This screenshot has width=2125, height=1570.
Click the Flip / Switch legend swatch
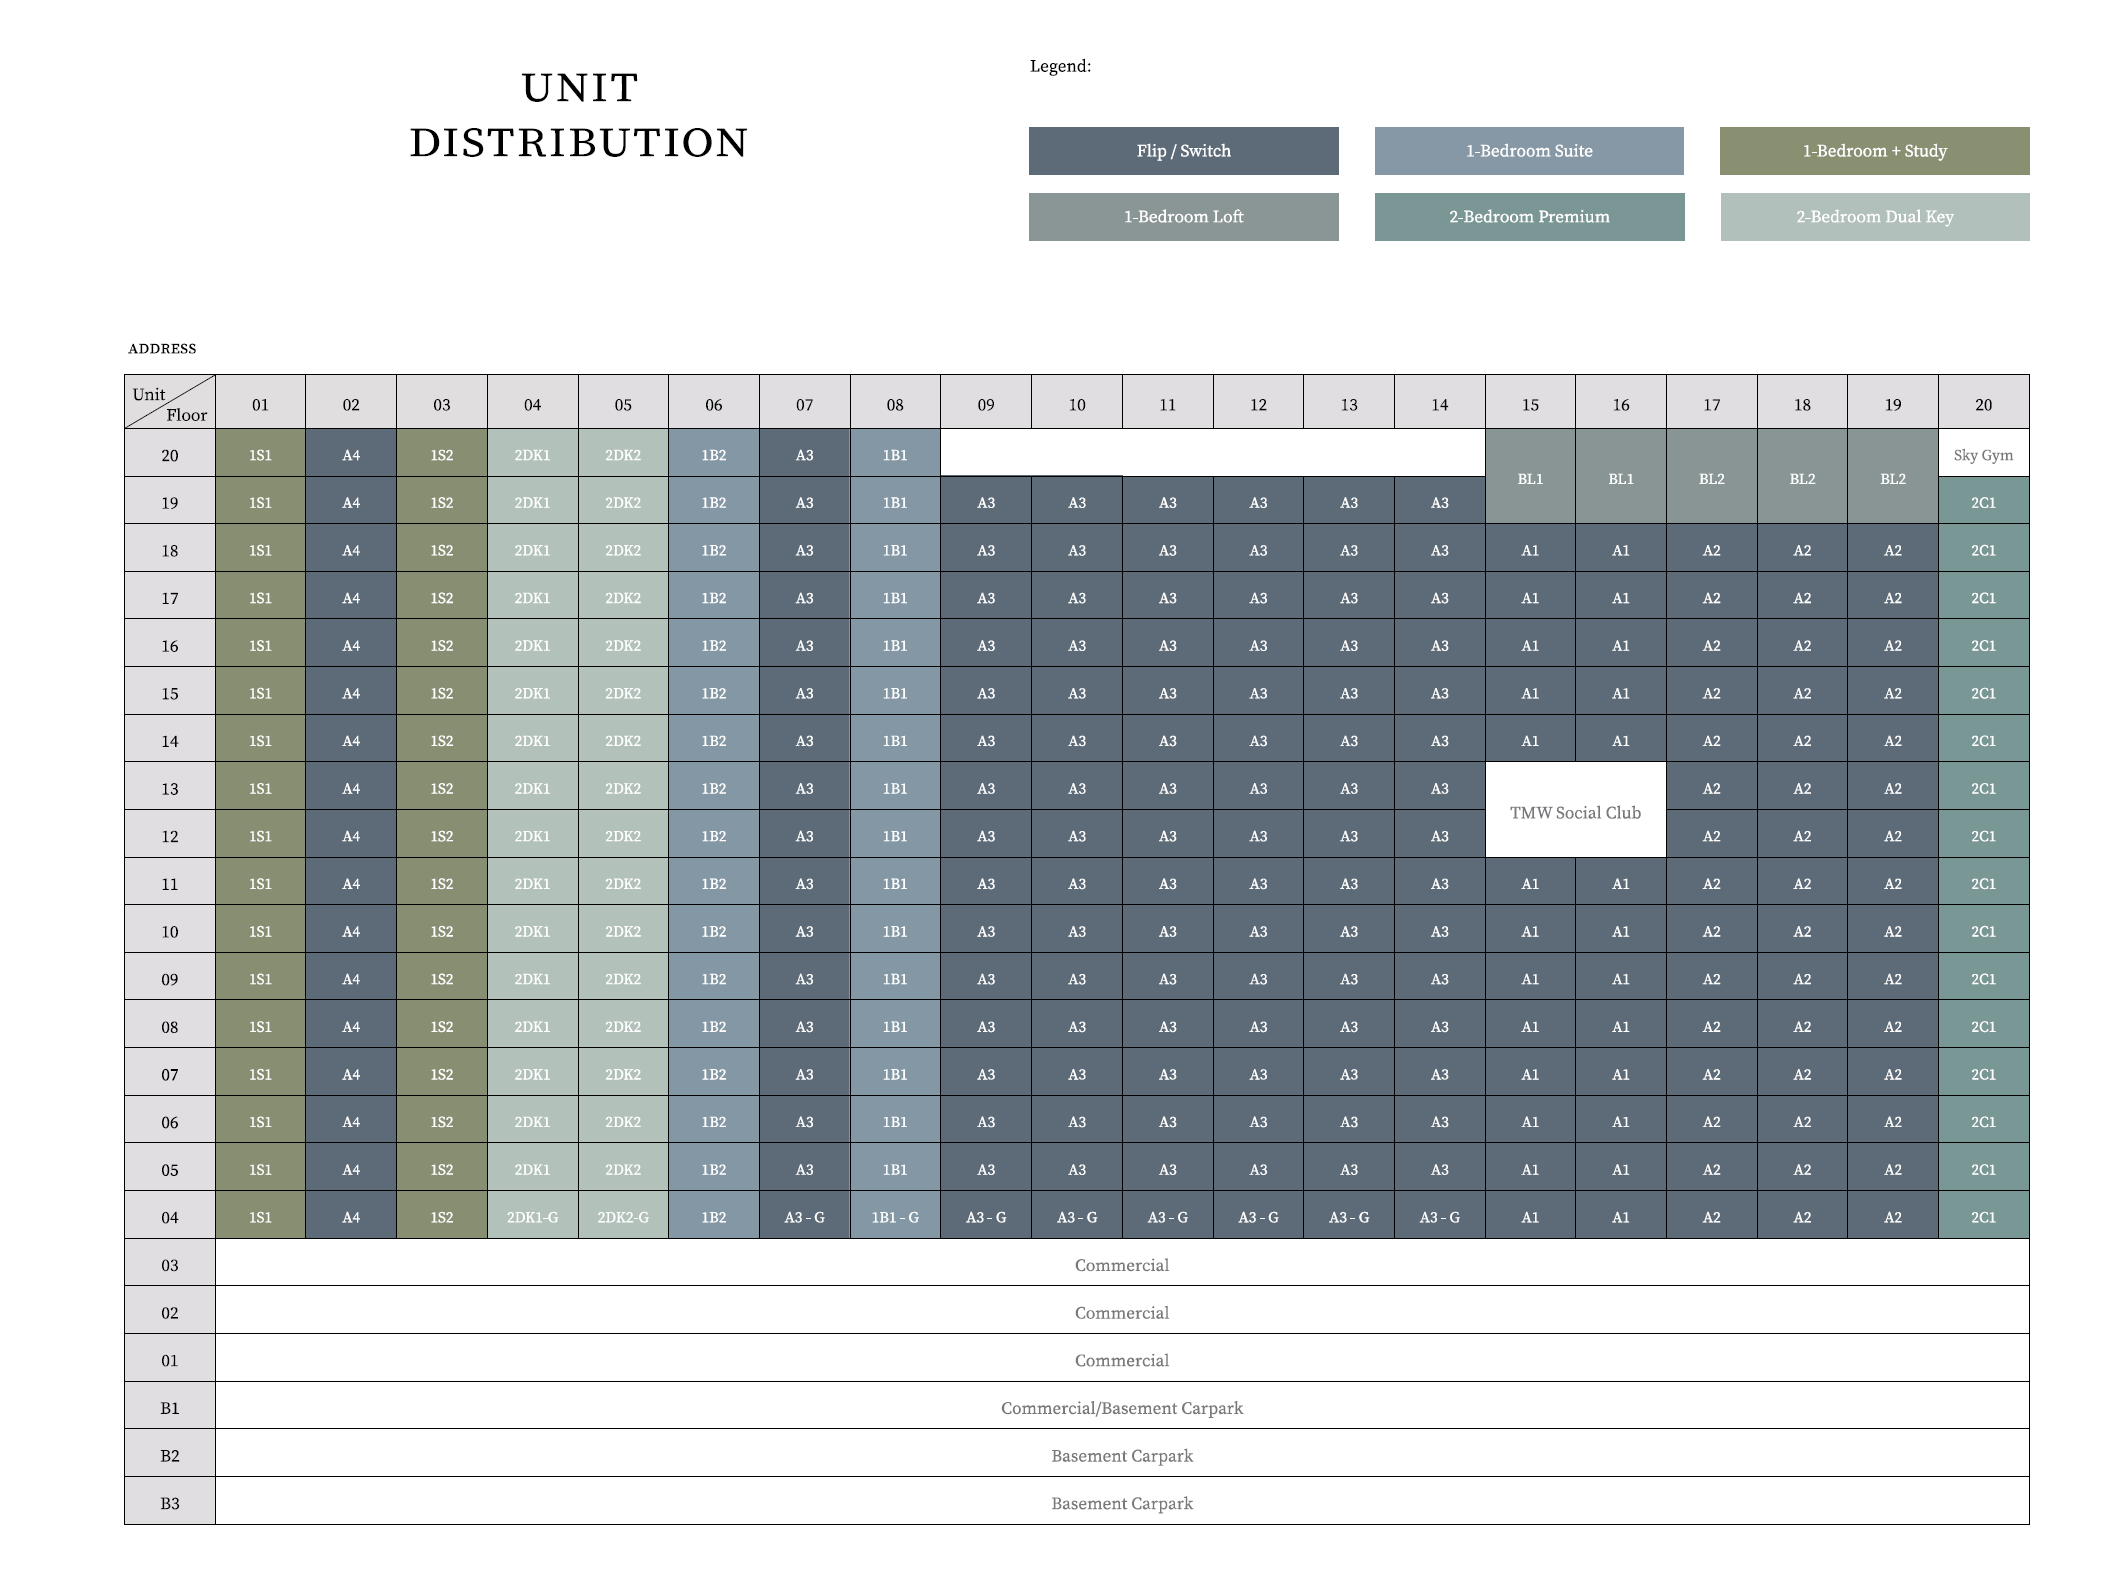pyautogui.click(x=1183, y=151)
